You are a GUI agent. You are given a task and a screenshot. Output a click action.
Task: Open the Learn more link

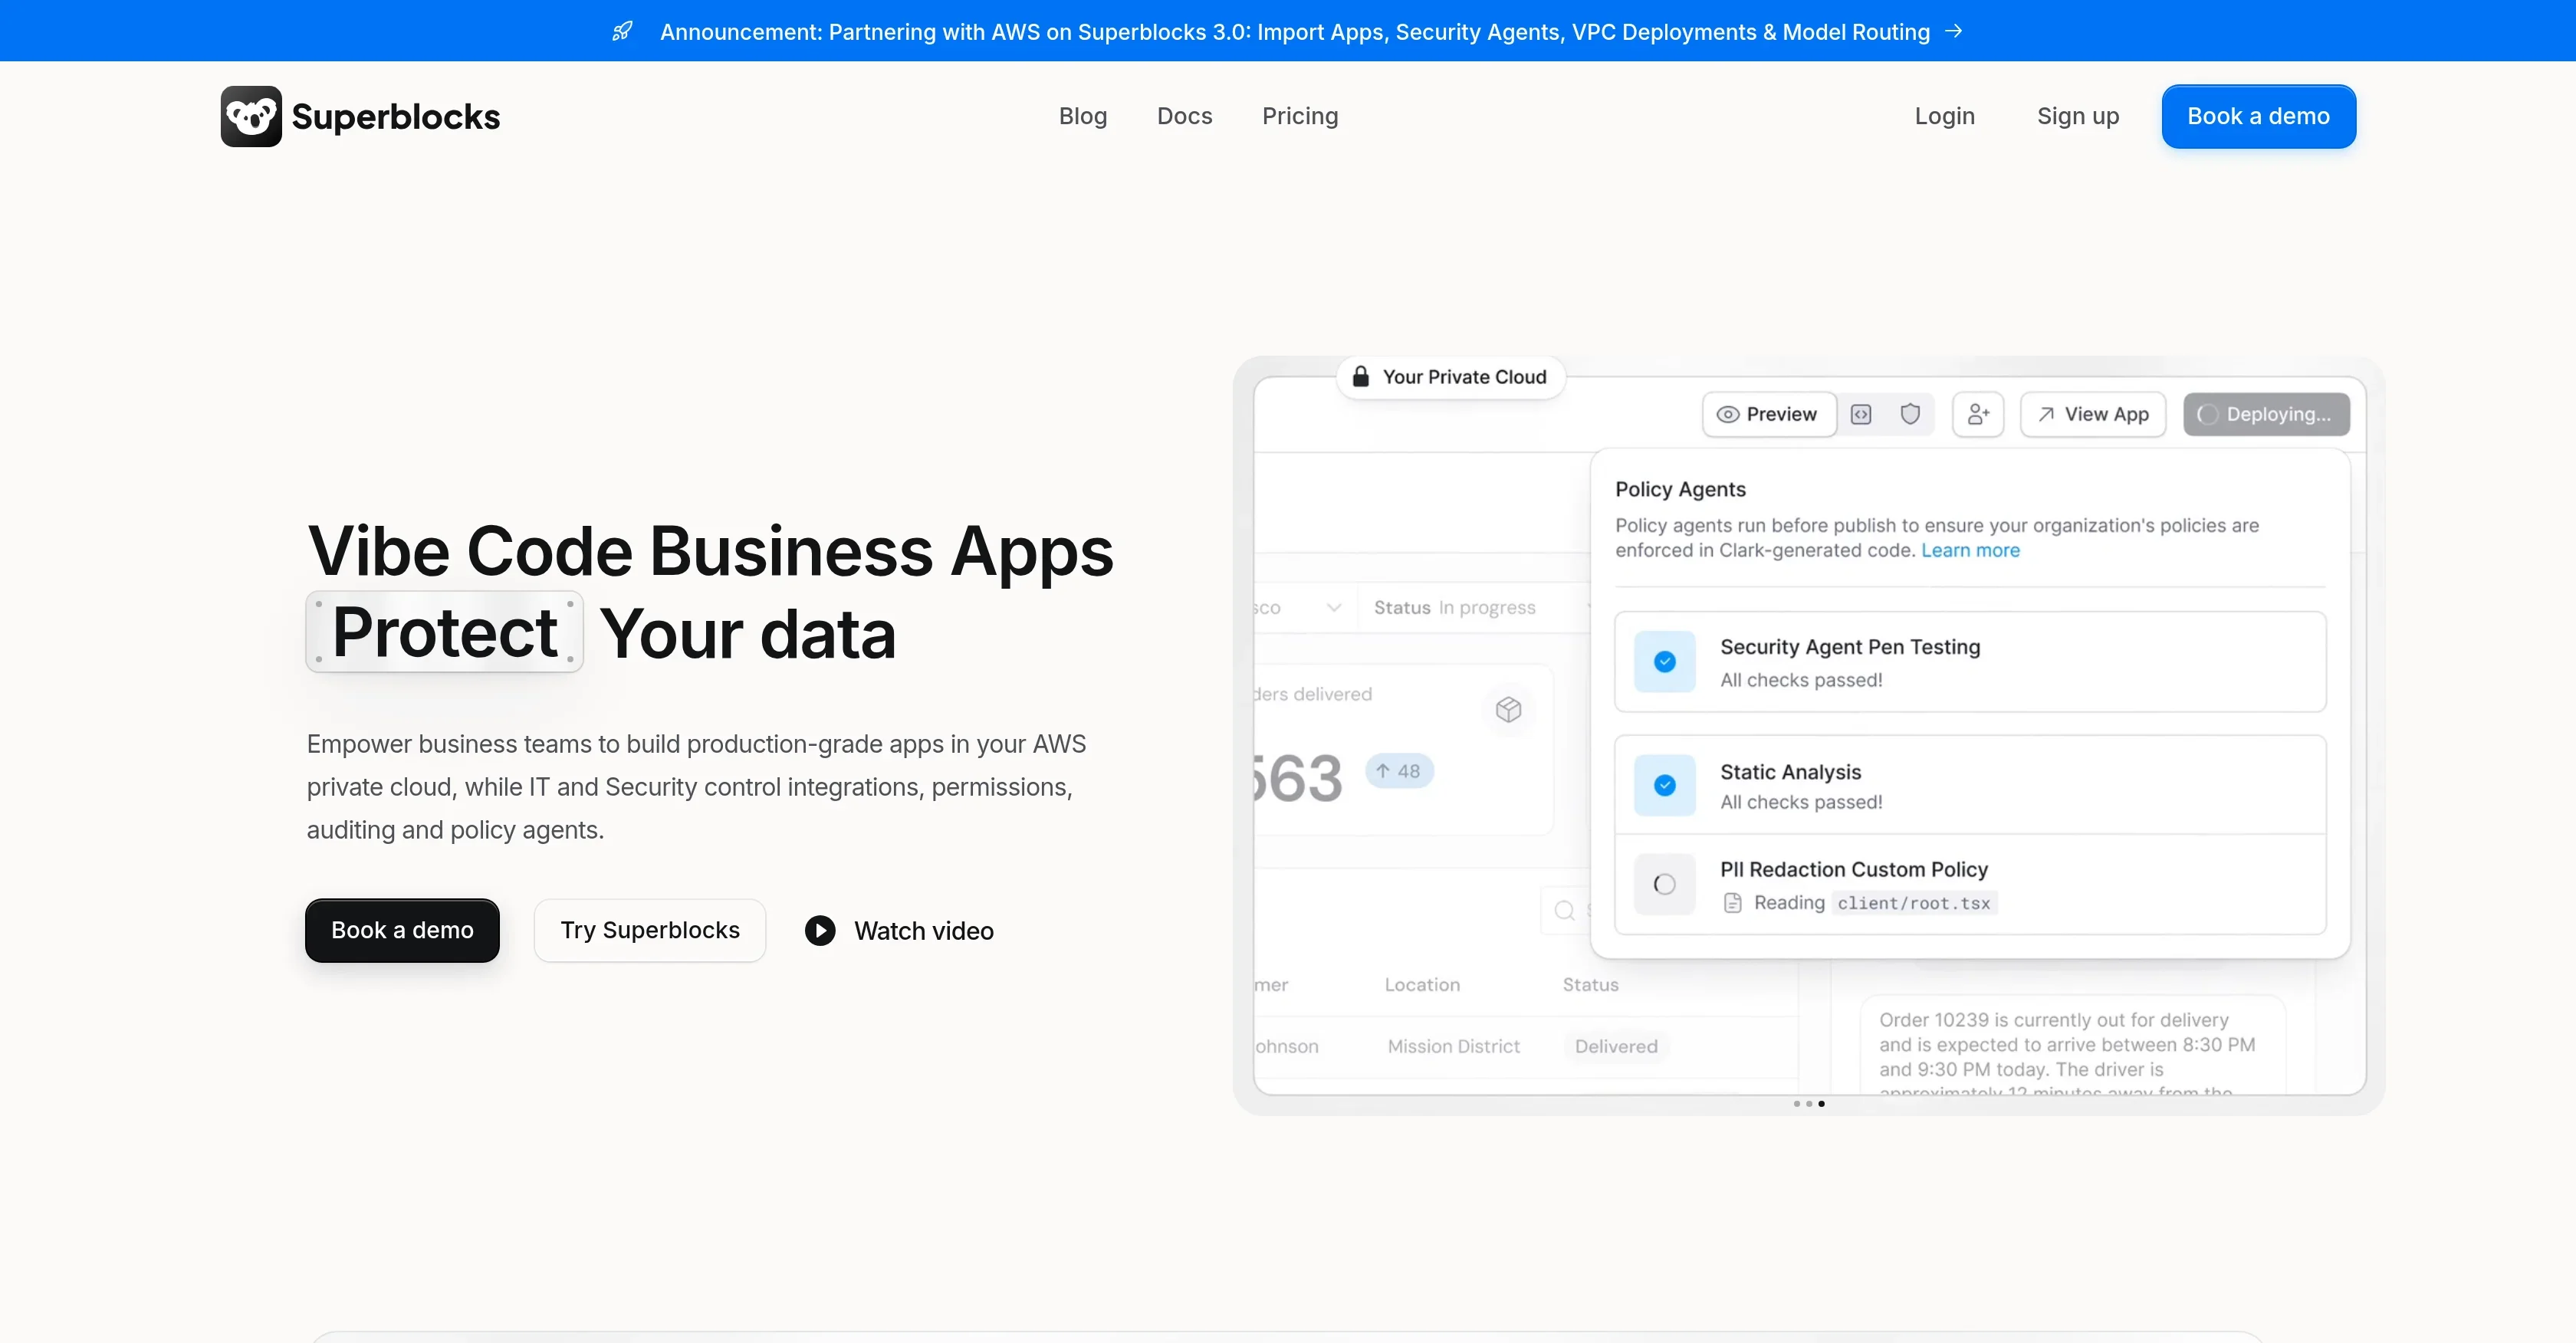tap(1970, 550)
